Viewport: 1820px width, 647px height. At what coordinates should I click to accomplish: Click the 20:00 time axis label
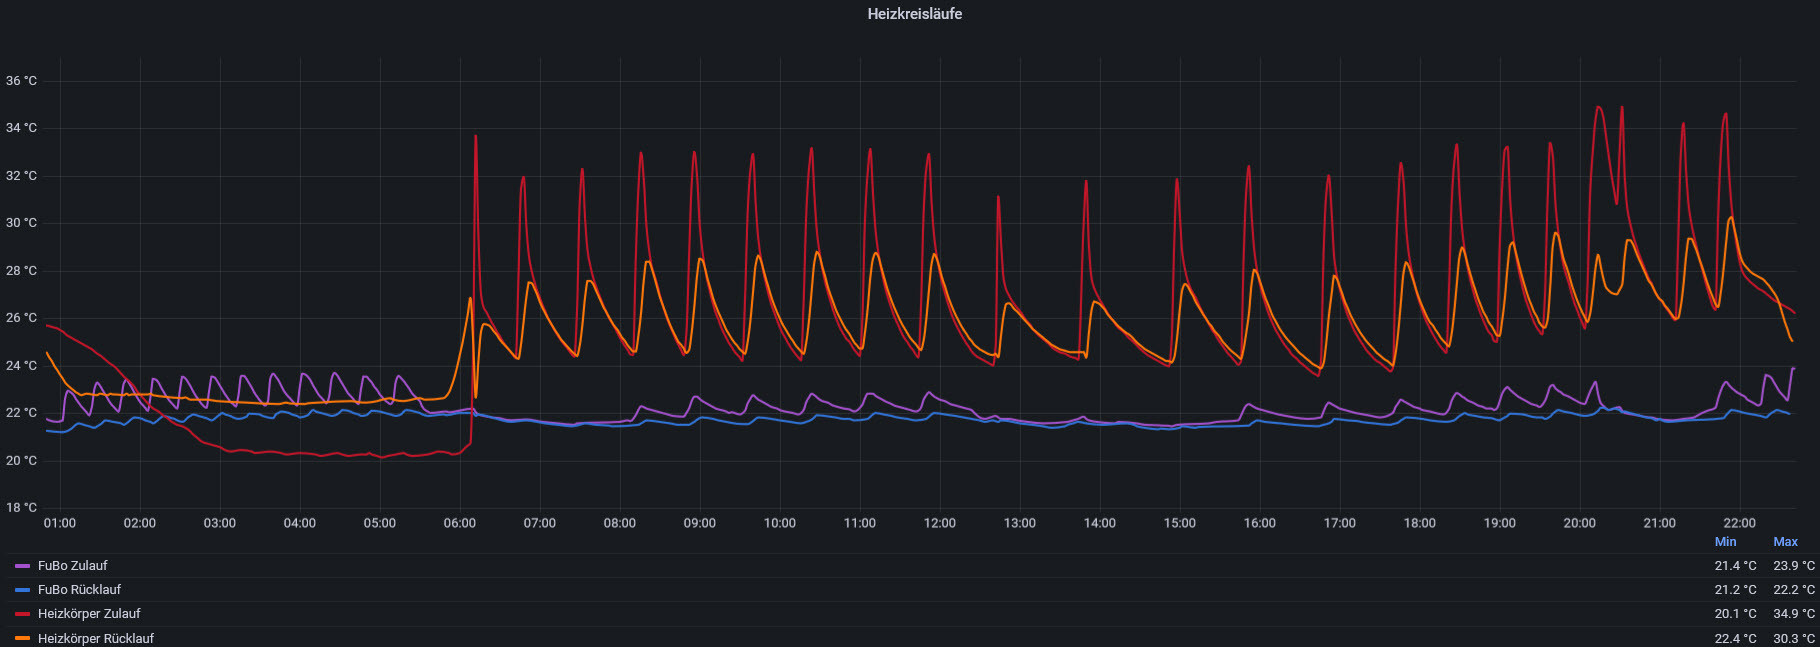click(x=1580, y=523)
